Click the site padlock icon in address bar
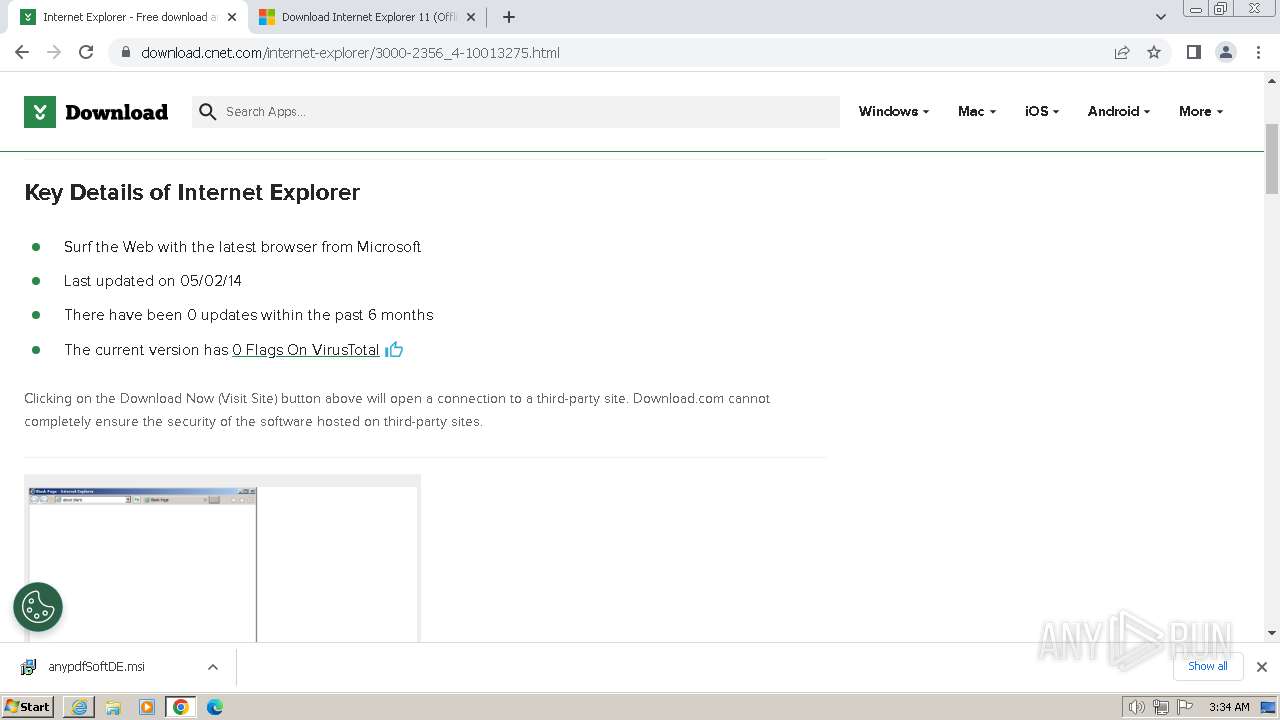 [x=126, y=53]
